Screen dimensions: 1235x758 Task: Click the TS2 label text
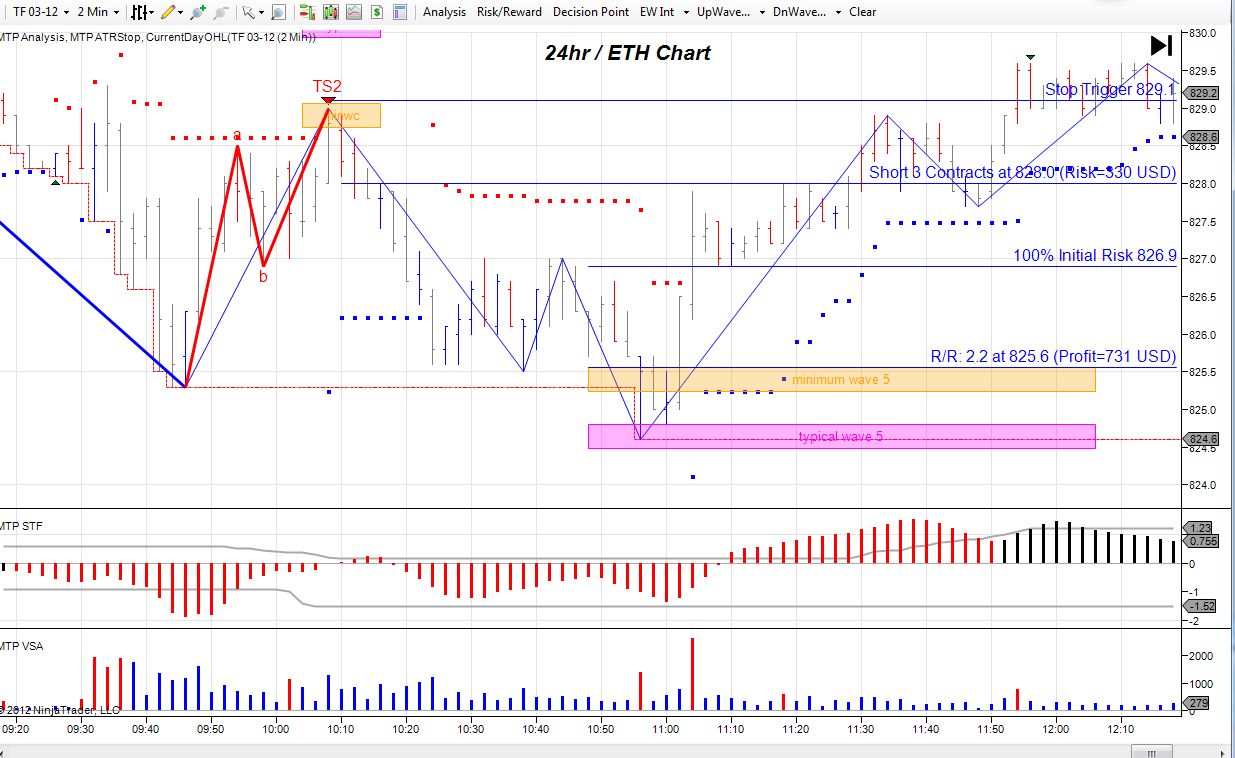[x=327, y=87]
